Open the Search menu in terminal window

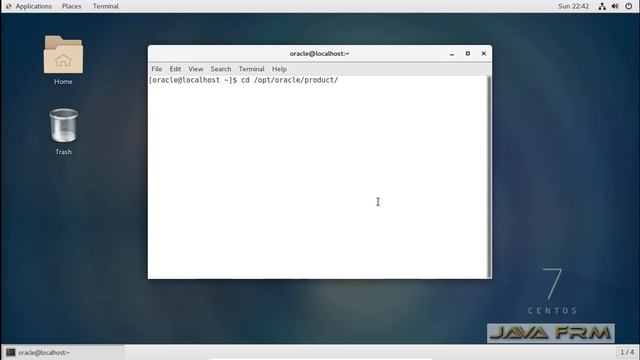pos(221,69)
